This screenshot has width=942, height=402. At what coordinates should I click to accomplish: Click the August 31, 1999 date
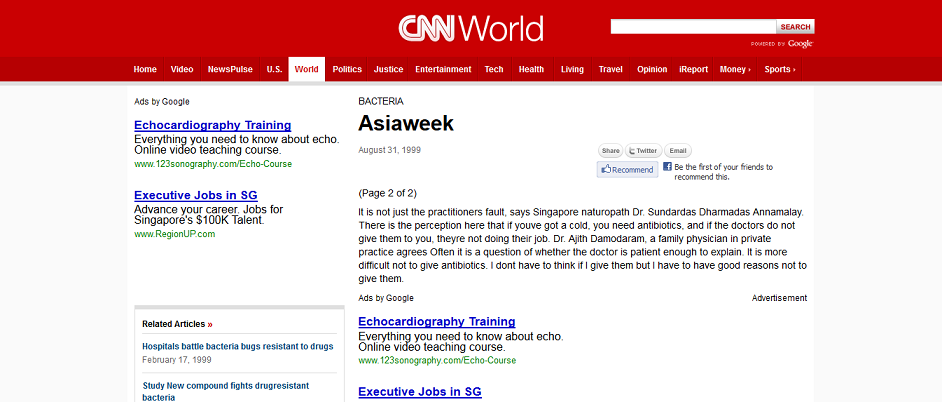point(389,150)
